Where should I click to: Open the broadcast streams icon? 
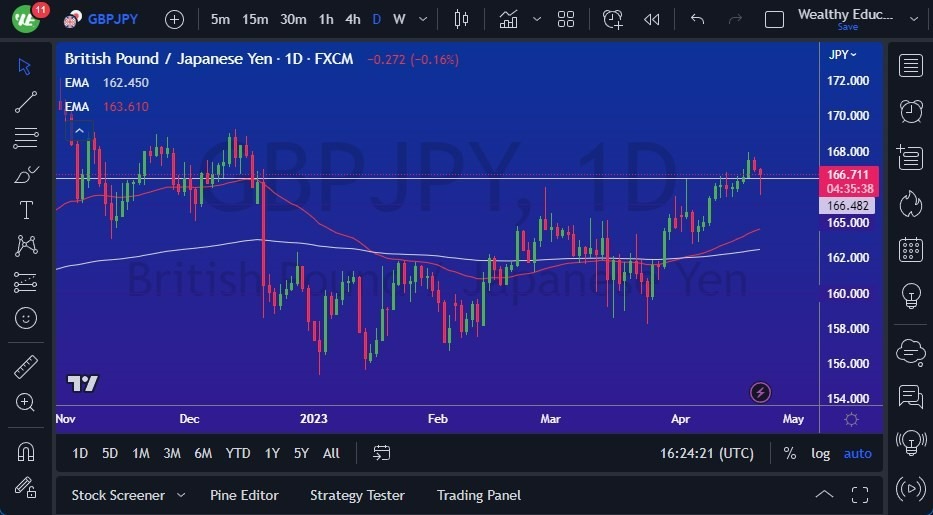coord(911,489)
